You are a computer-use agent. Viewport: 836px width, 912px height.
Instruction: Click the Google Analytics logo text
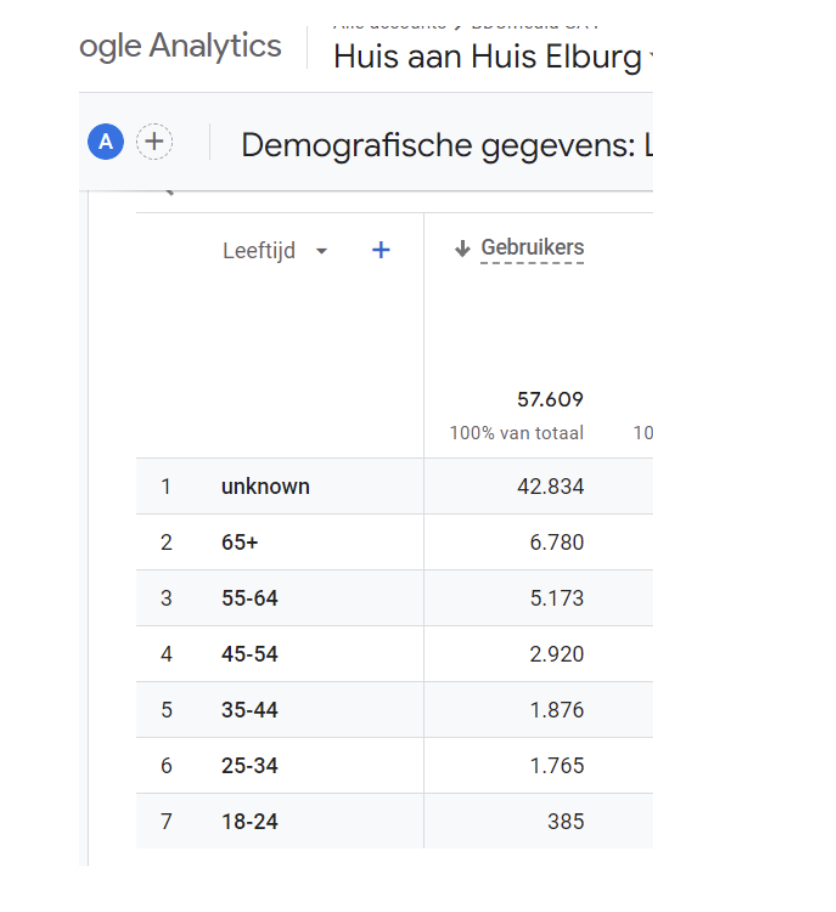180,47
